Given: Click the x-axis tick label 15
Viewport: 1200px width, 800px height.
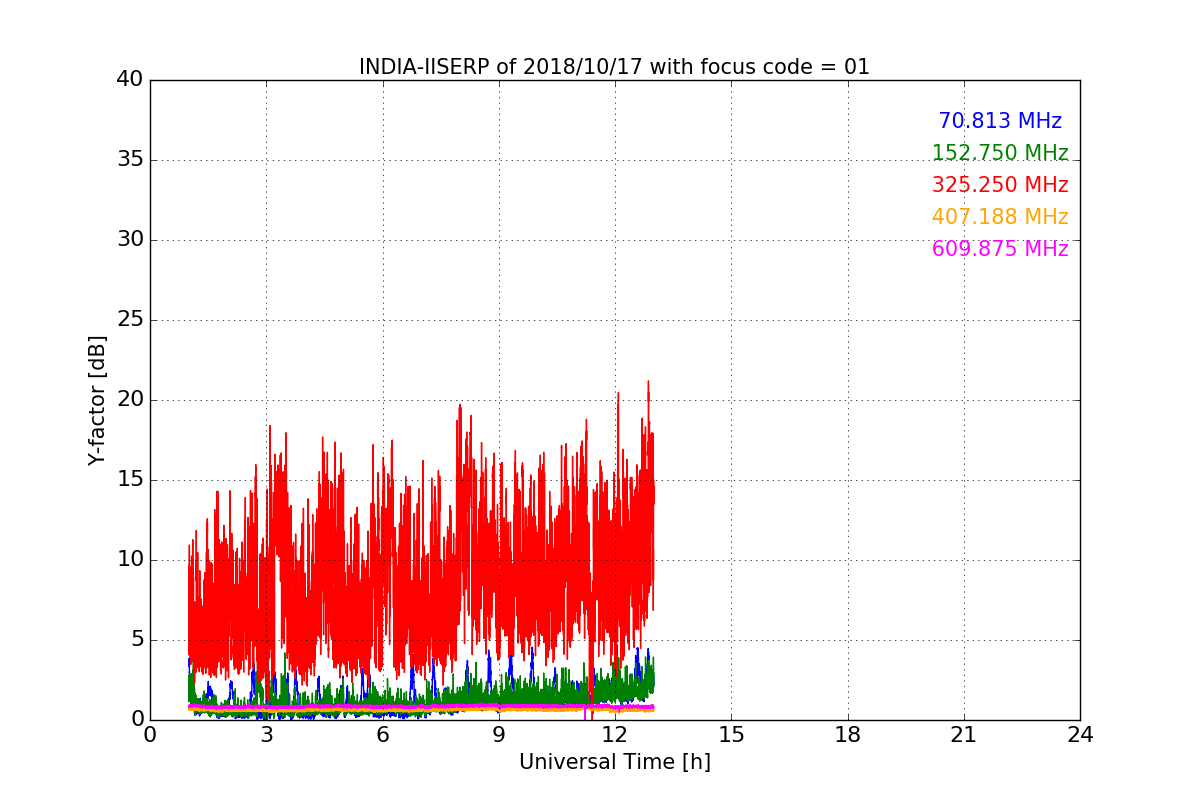Looking at the screenshot, I should 731,734.
